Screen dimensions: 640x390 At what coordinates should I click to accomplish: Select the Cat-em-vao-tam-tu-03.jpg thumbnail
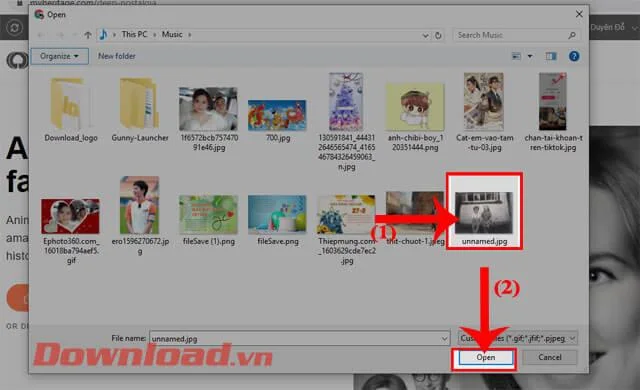[484, 102]
